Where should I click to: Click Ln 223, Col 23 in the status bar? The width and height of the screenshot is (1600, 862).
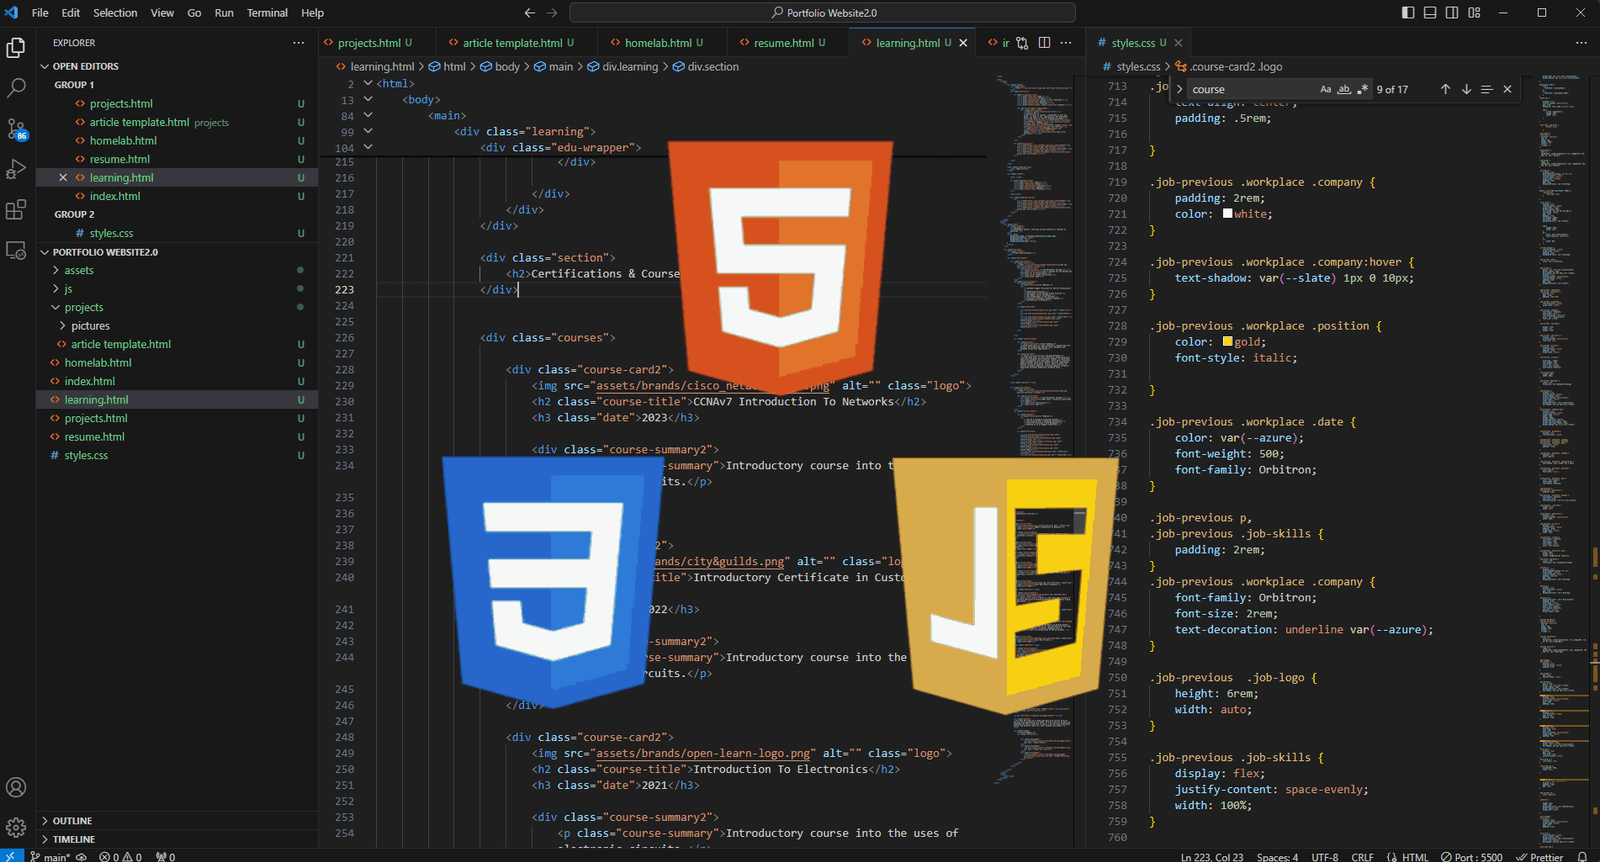[x=1212, y=856]
